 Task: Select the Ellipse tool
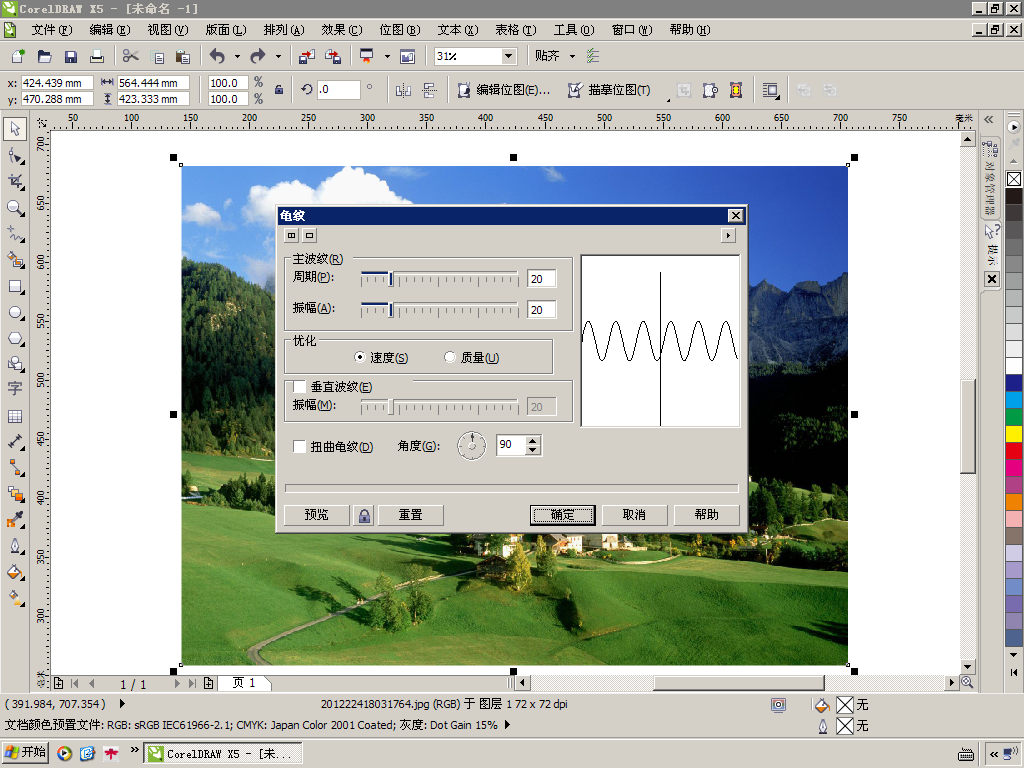tap(15, 313)
